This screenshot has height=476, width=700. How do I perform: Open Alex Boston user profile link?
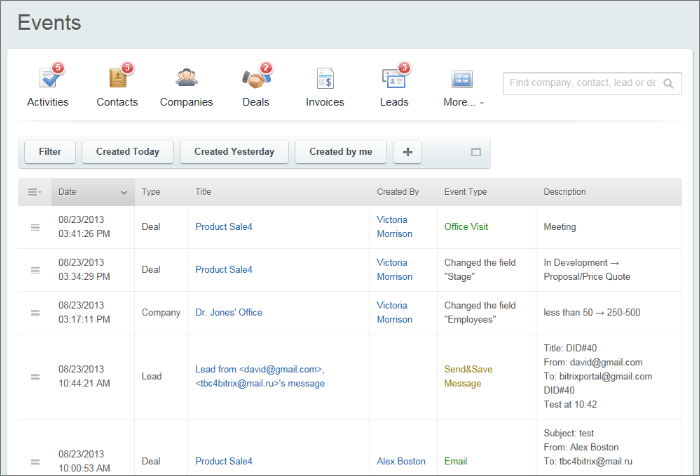[400, 461]
